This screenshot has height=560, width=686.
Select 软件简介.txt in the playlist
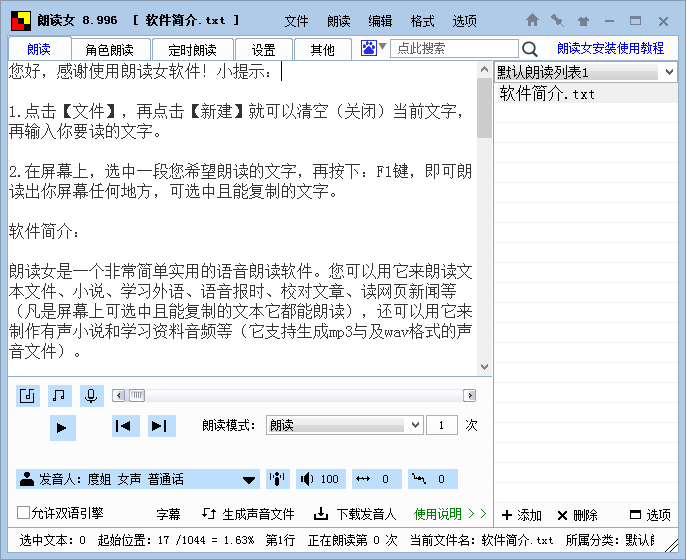click(586, 93)
